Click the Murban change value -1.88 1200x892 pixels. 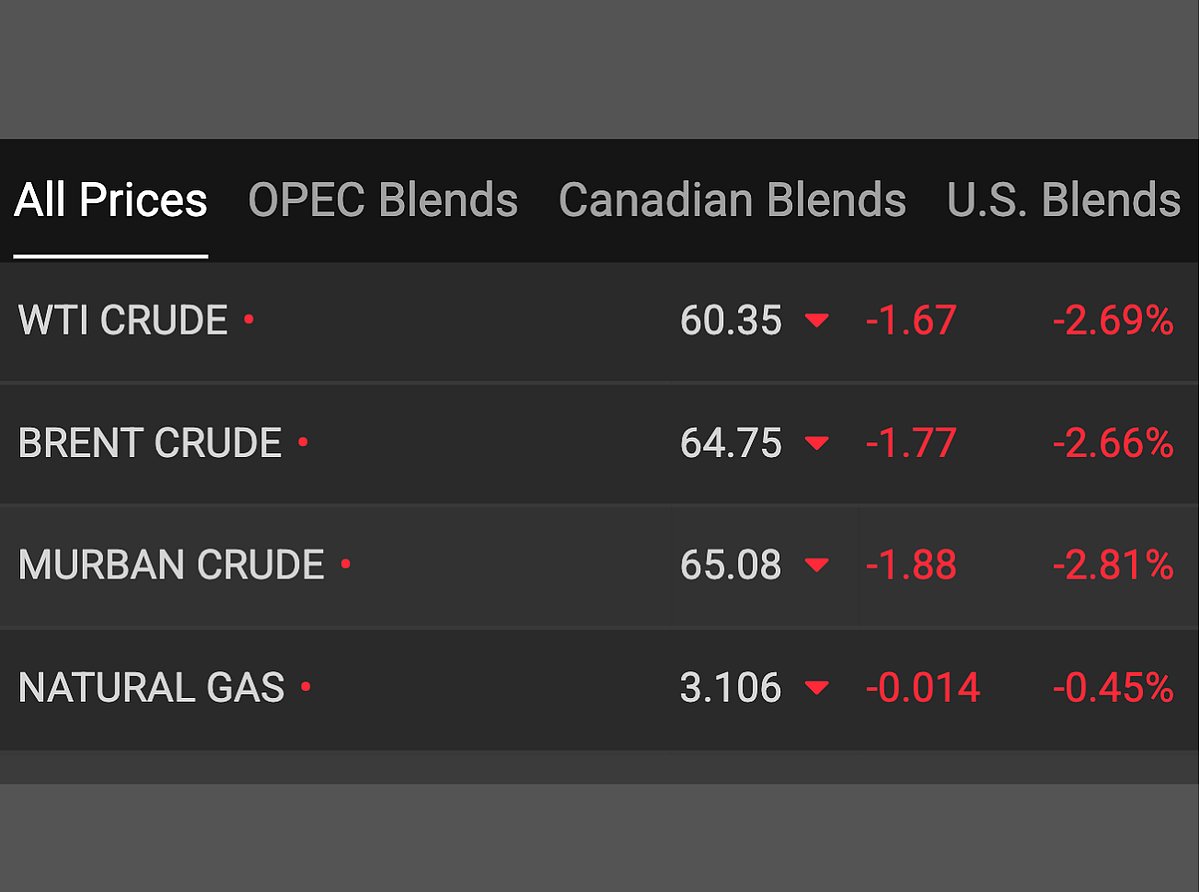tap(910, 565)
